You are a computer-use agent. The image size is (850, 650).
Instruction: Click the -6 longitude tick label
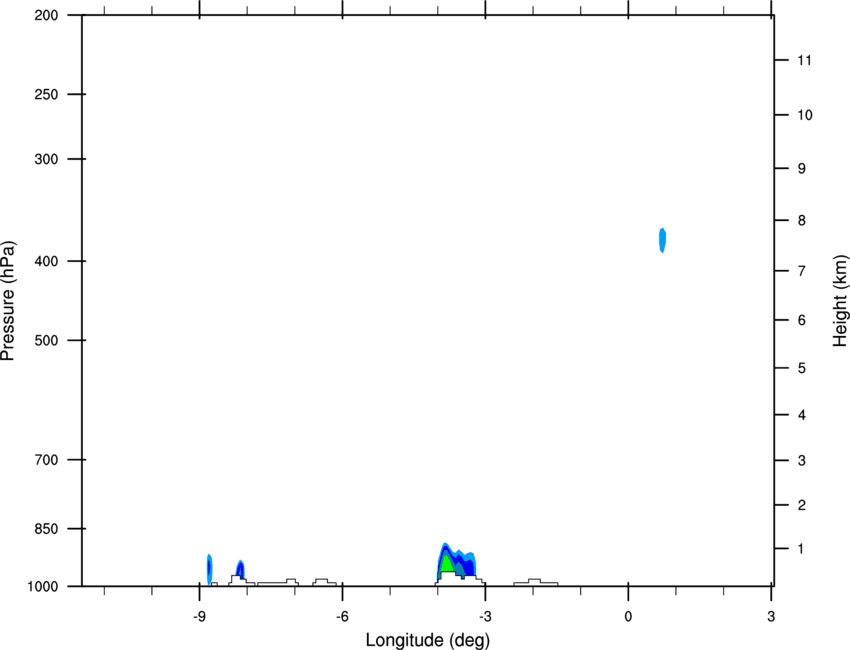click(x=342, y=616)
